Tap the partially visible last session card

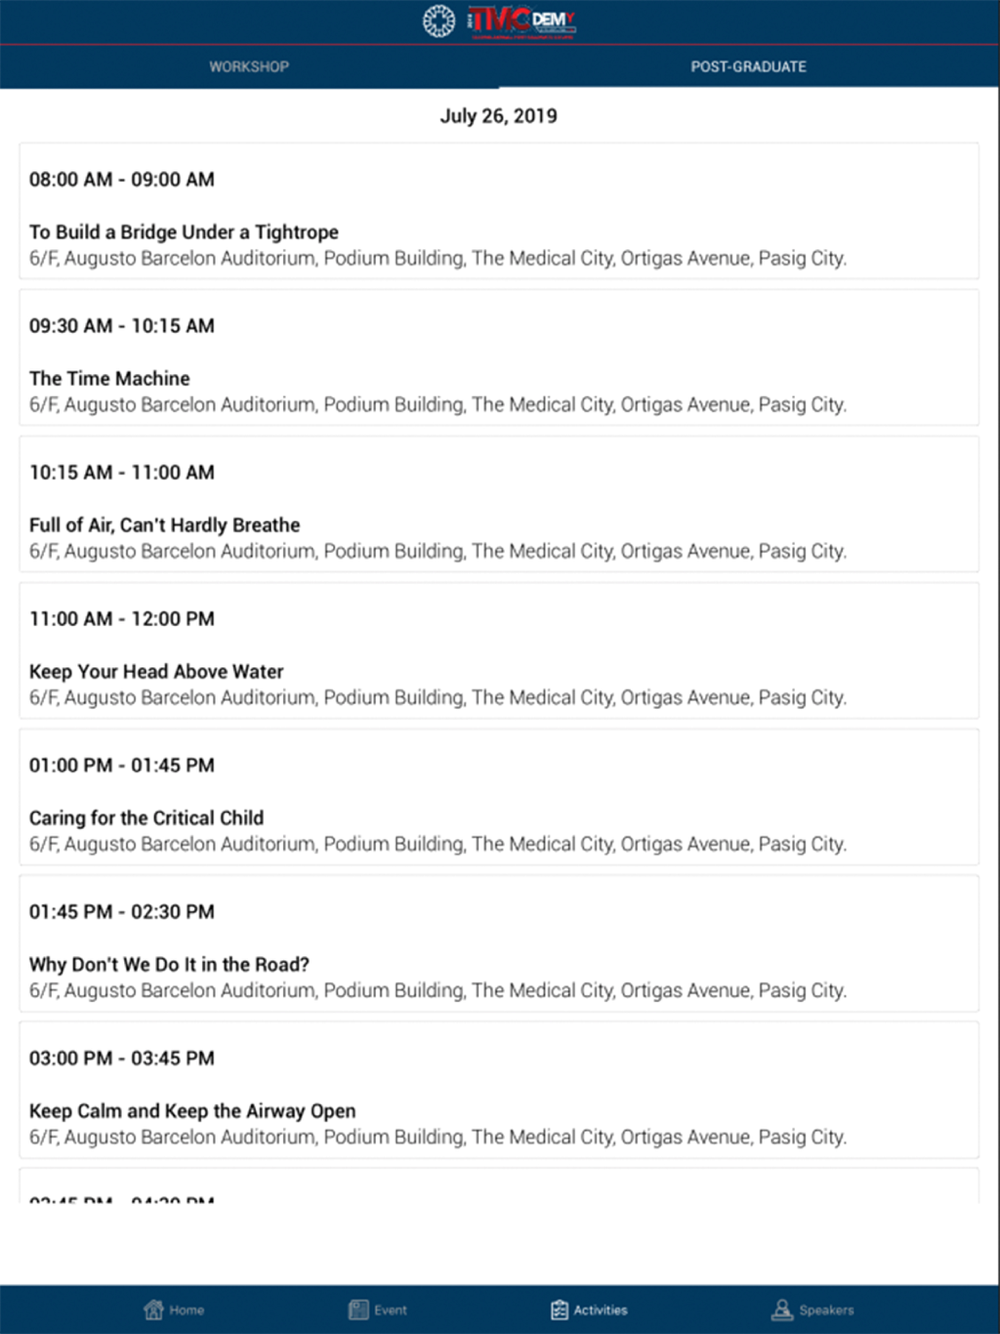(x=499, y=1186)
